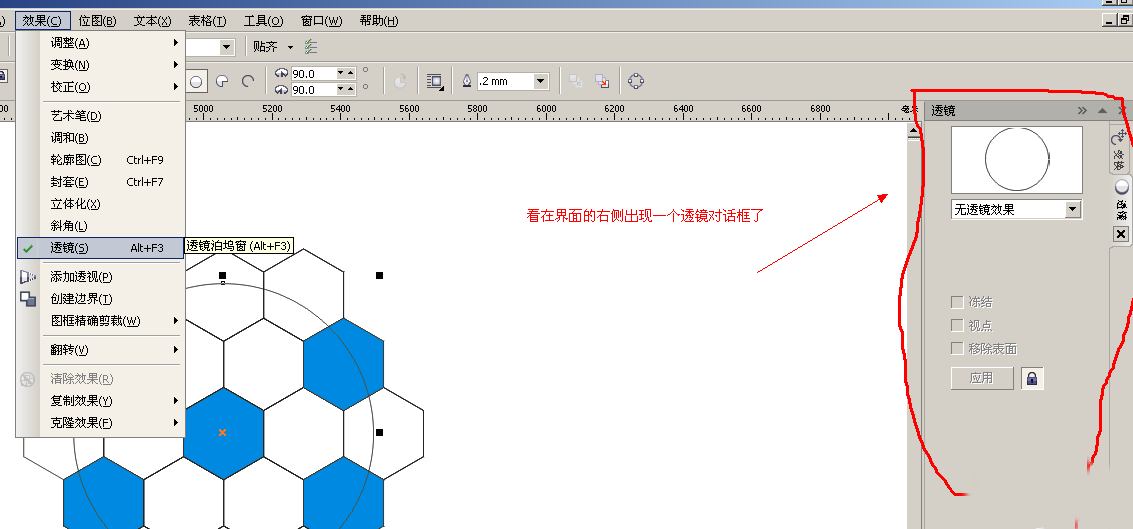Expand the 翻转(V) submenu
Image resolution: width=1133 pixels, height=529 pixels.
click(x=100, y=350)
